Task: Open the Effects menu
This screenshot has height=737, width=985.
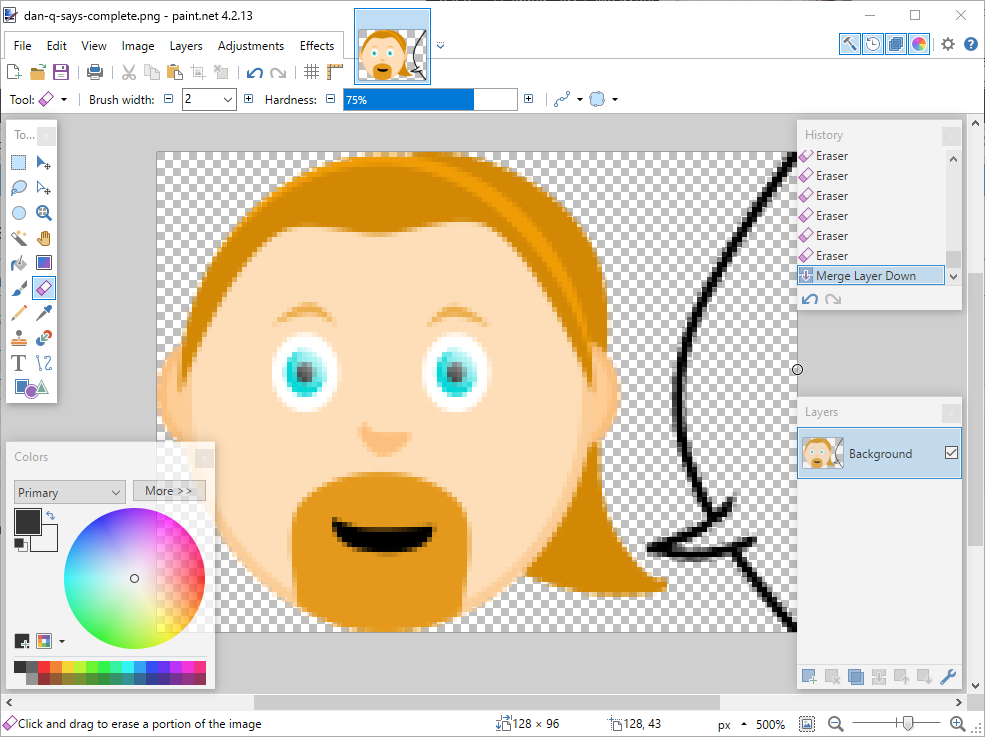Action: tap(317, 46)
